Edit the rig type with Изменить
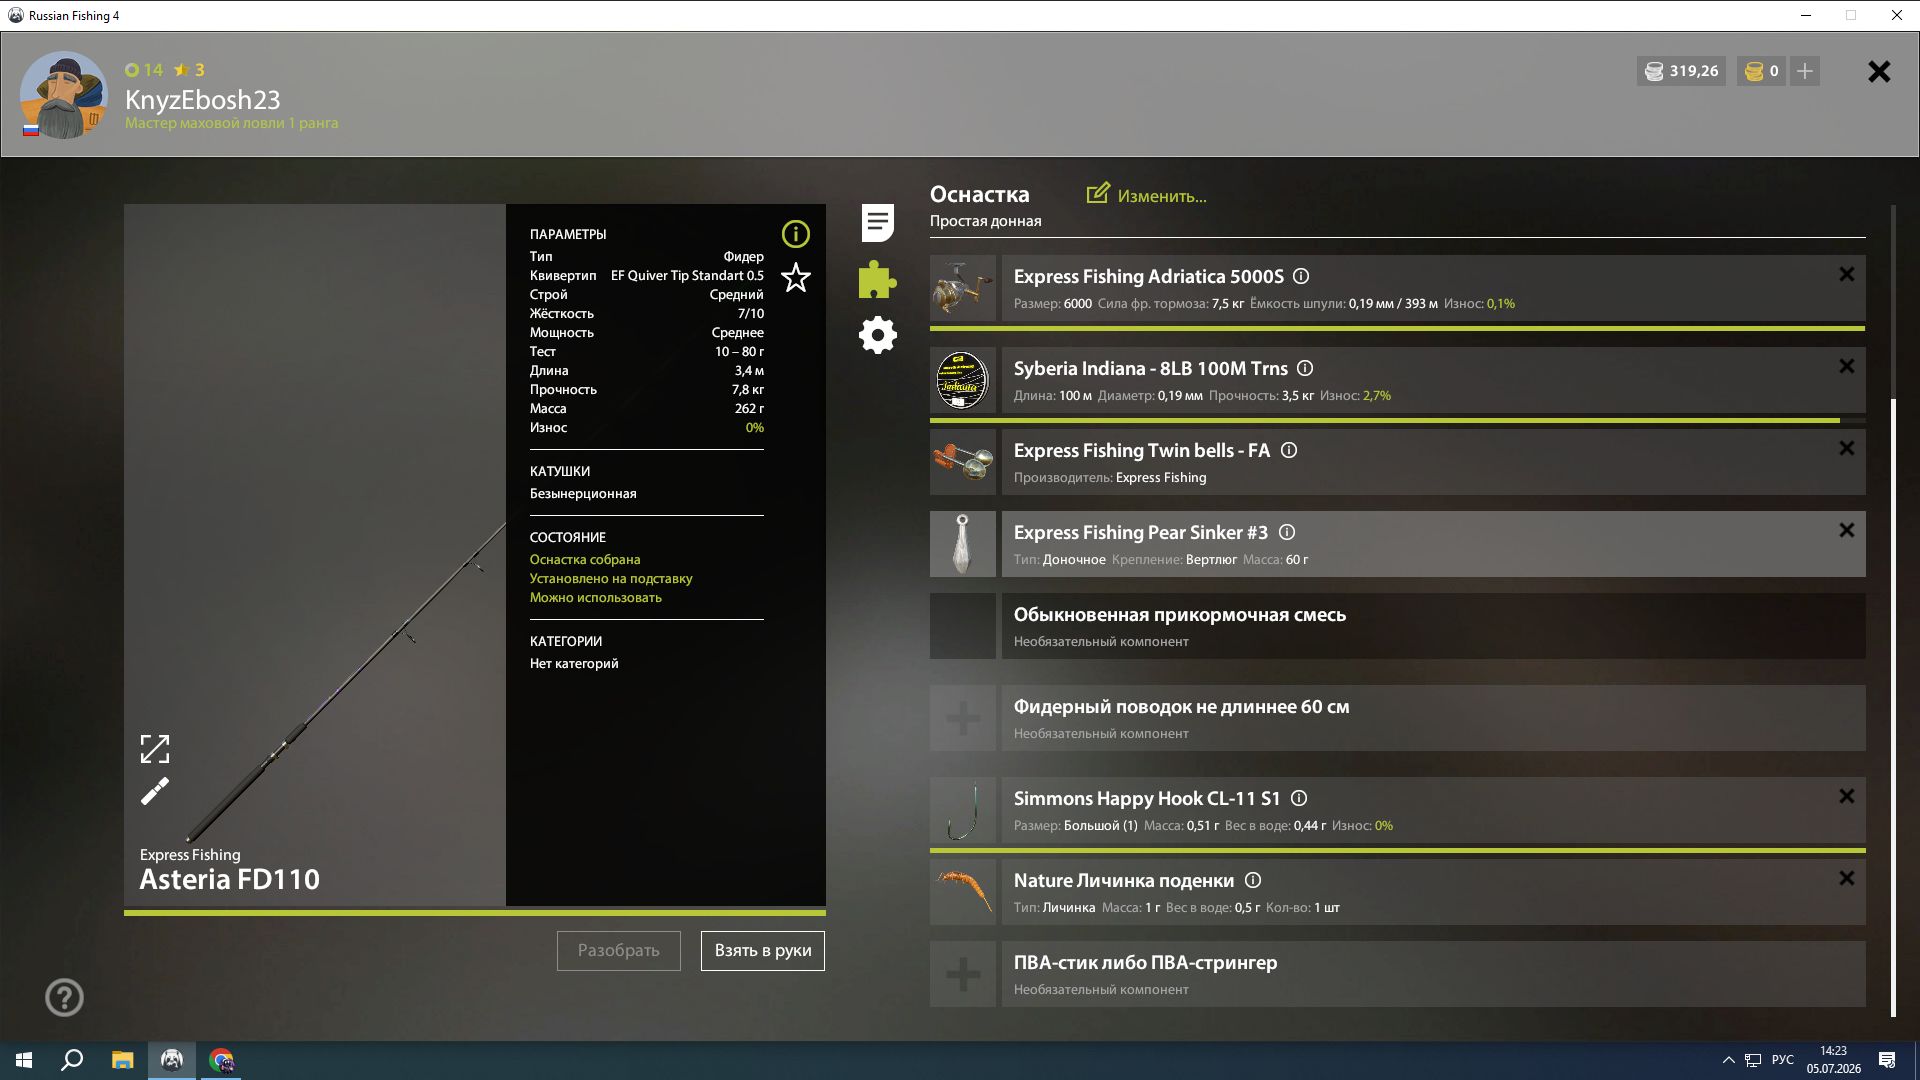The image size is (1920, 1080). pos(1147,195)
